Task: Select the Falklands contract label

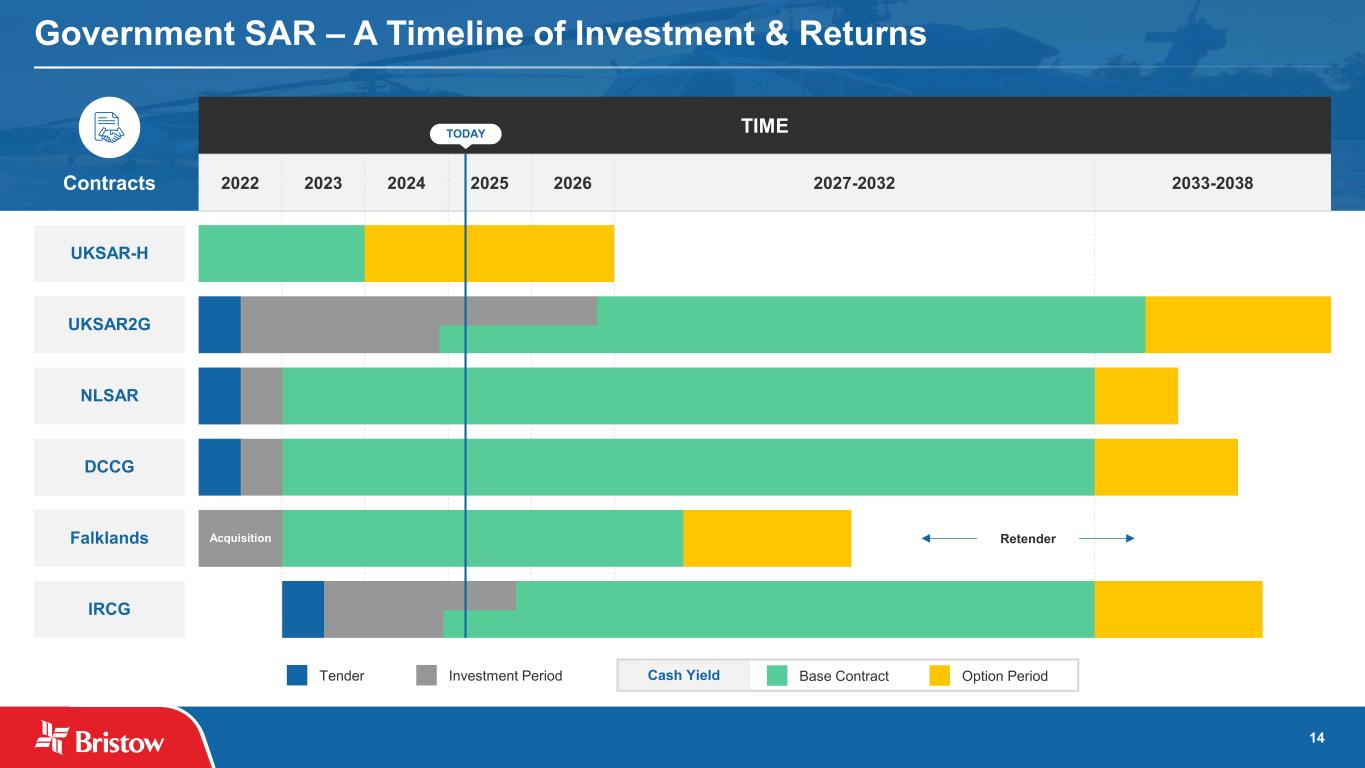Action: click(x=109, y=538)
